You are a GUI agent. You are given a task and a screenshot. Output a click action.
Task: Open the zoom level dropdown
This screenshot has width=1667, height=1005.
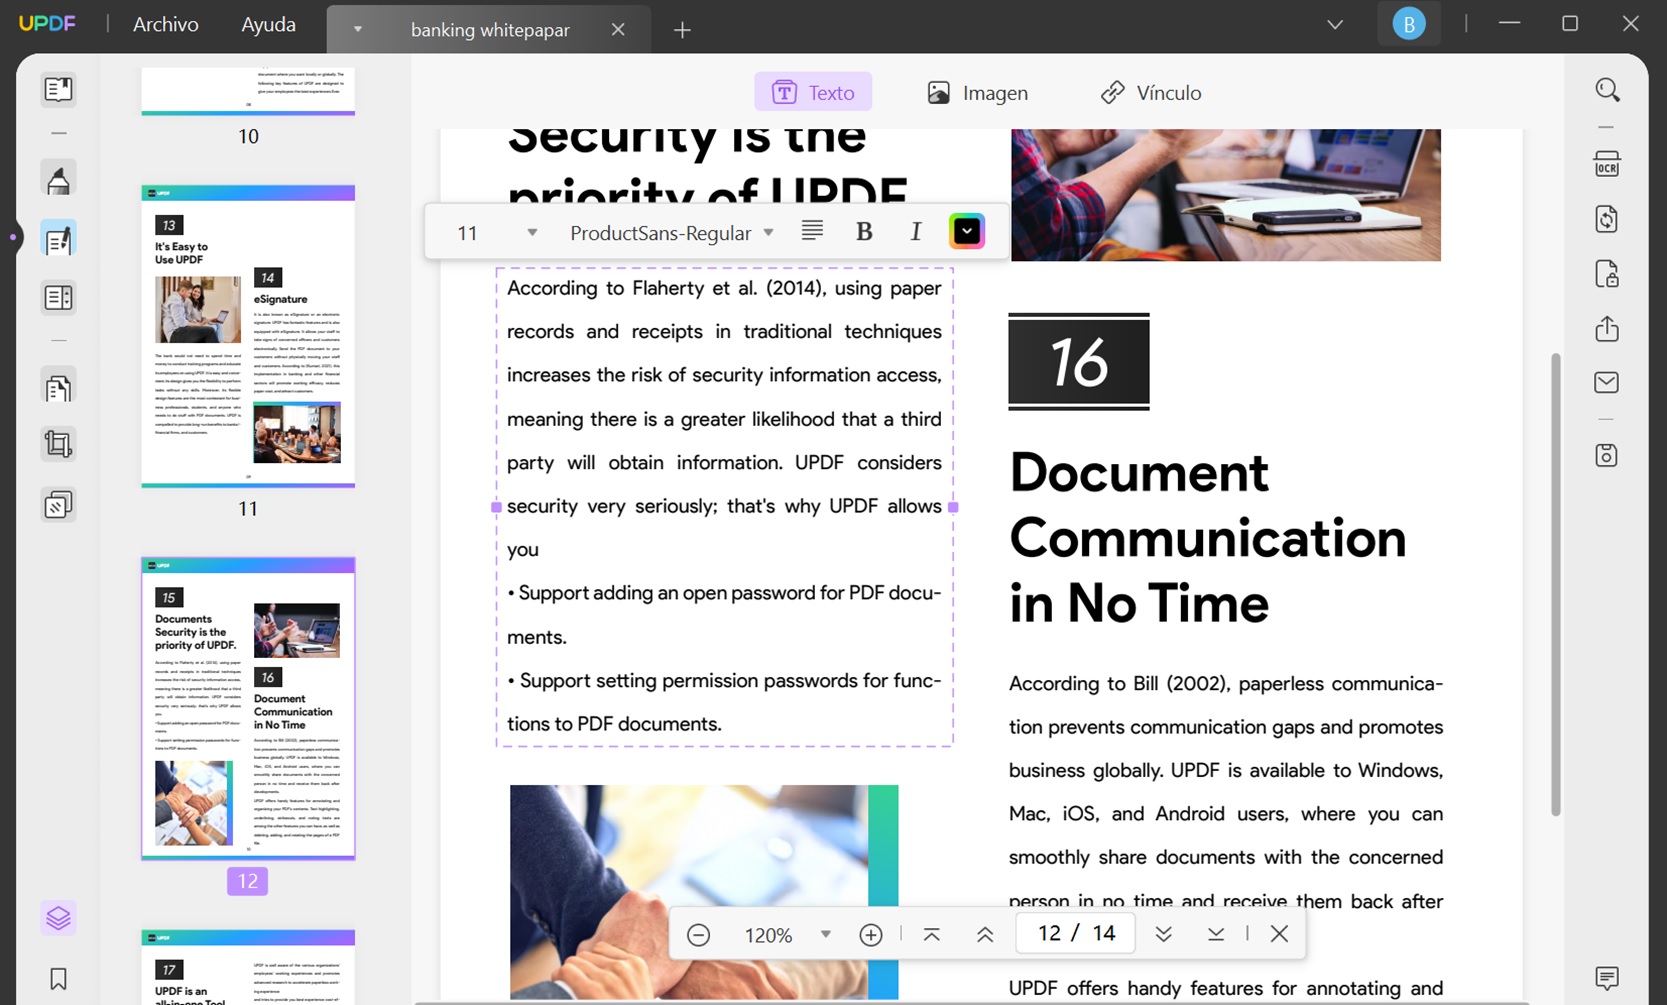pyautogui.click(x=825, y=934)
